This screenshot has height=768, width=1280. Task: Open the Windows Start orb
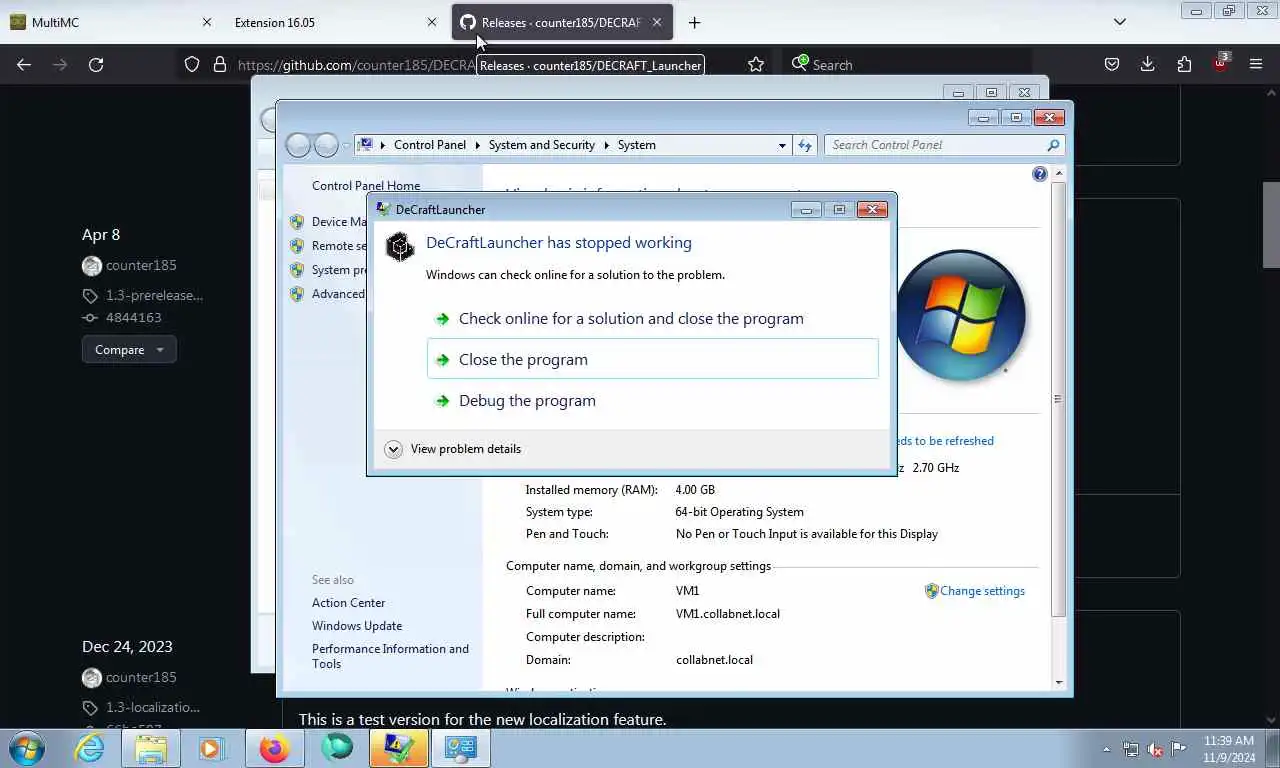26,748
